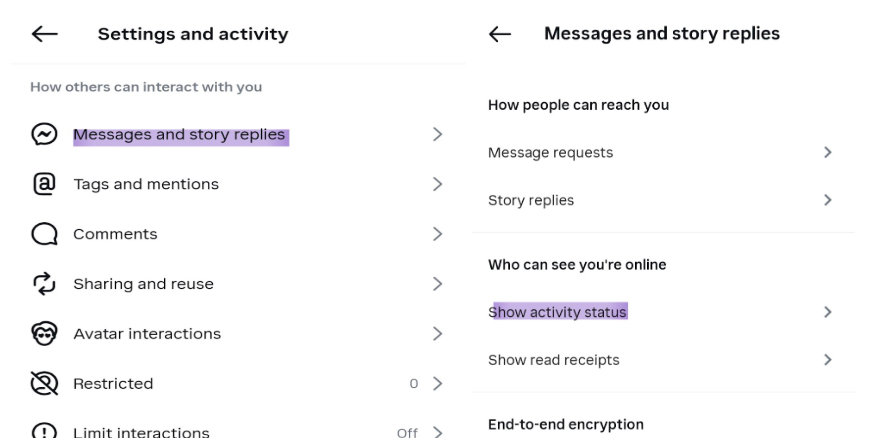Open Messages and story replies settings
This screenshot has height=438, width=870.
[180, 135]
